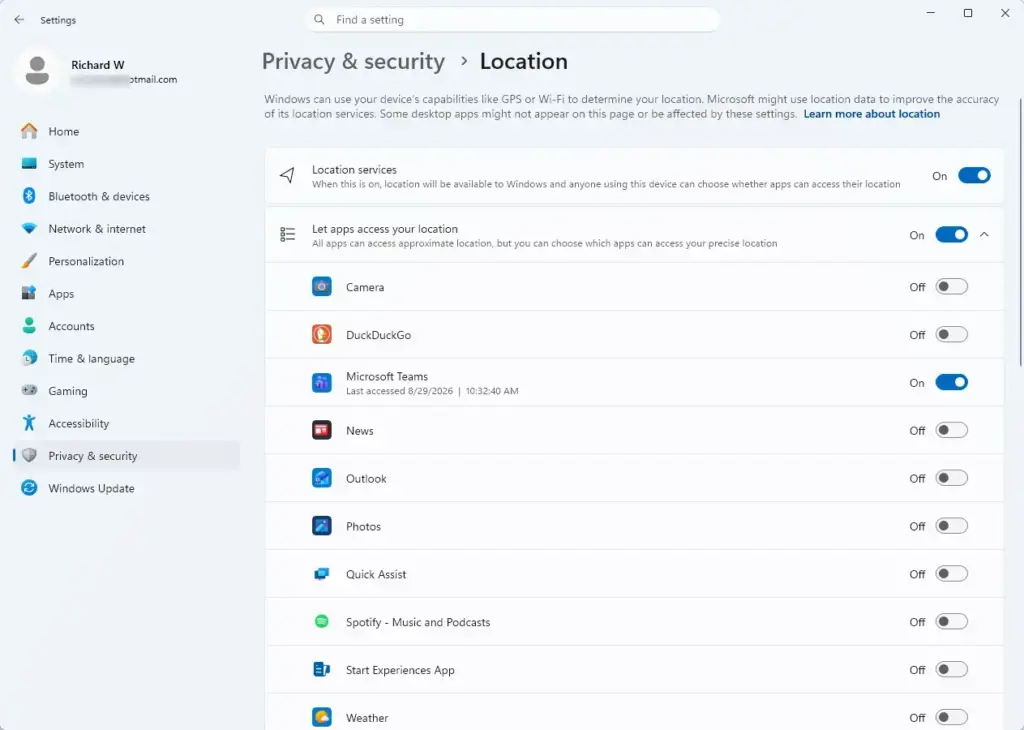
Task: Open Learn more about location link
Action: (x=871, y=114)
